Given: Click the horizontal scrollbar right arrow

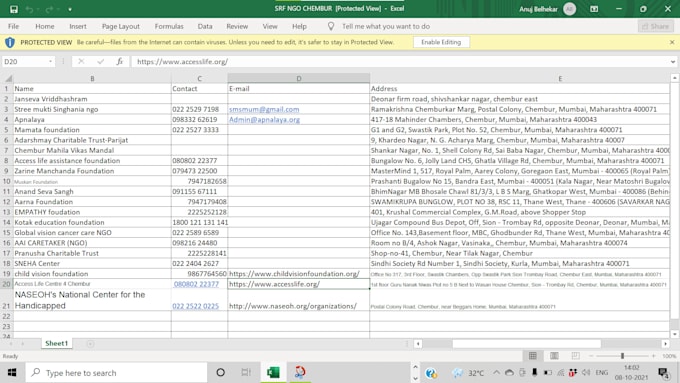Looking at the screenshot, I should [x=665, y=344].
